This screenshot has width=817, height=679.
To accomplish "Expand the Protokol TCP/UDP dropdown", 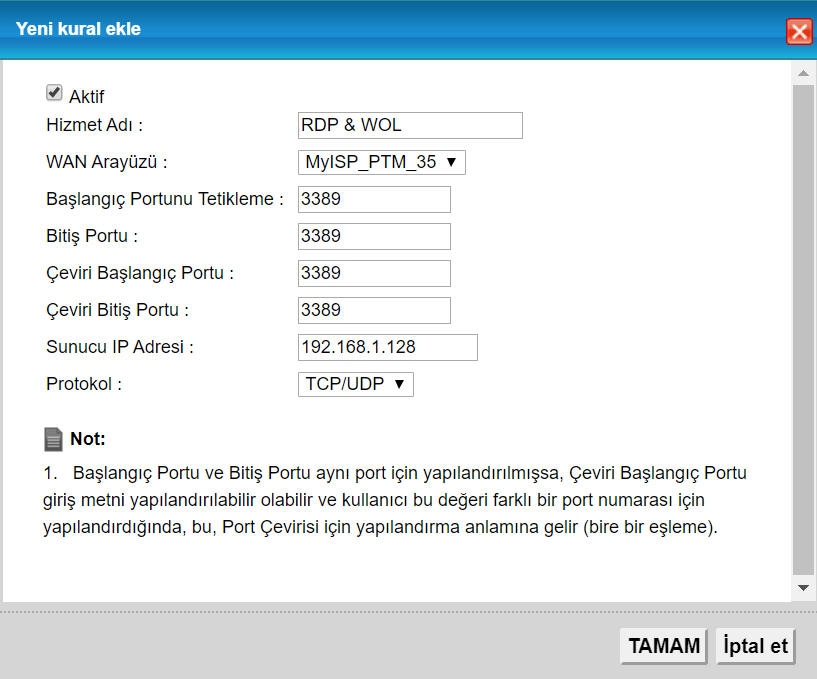I will point(356,384).
